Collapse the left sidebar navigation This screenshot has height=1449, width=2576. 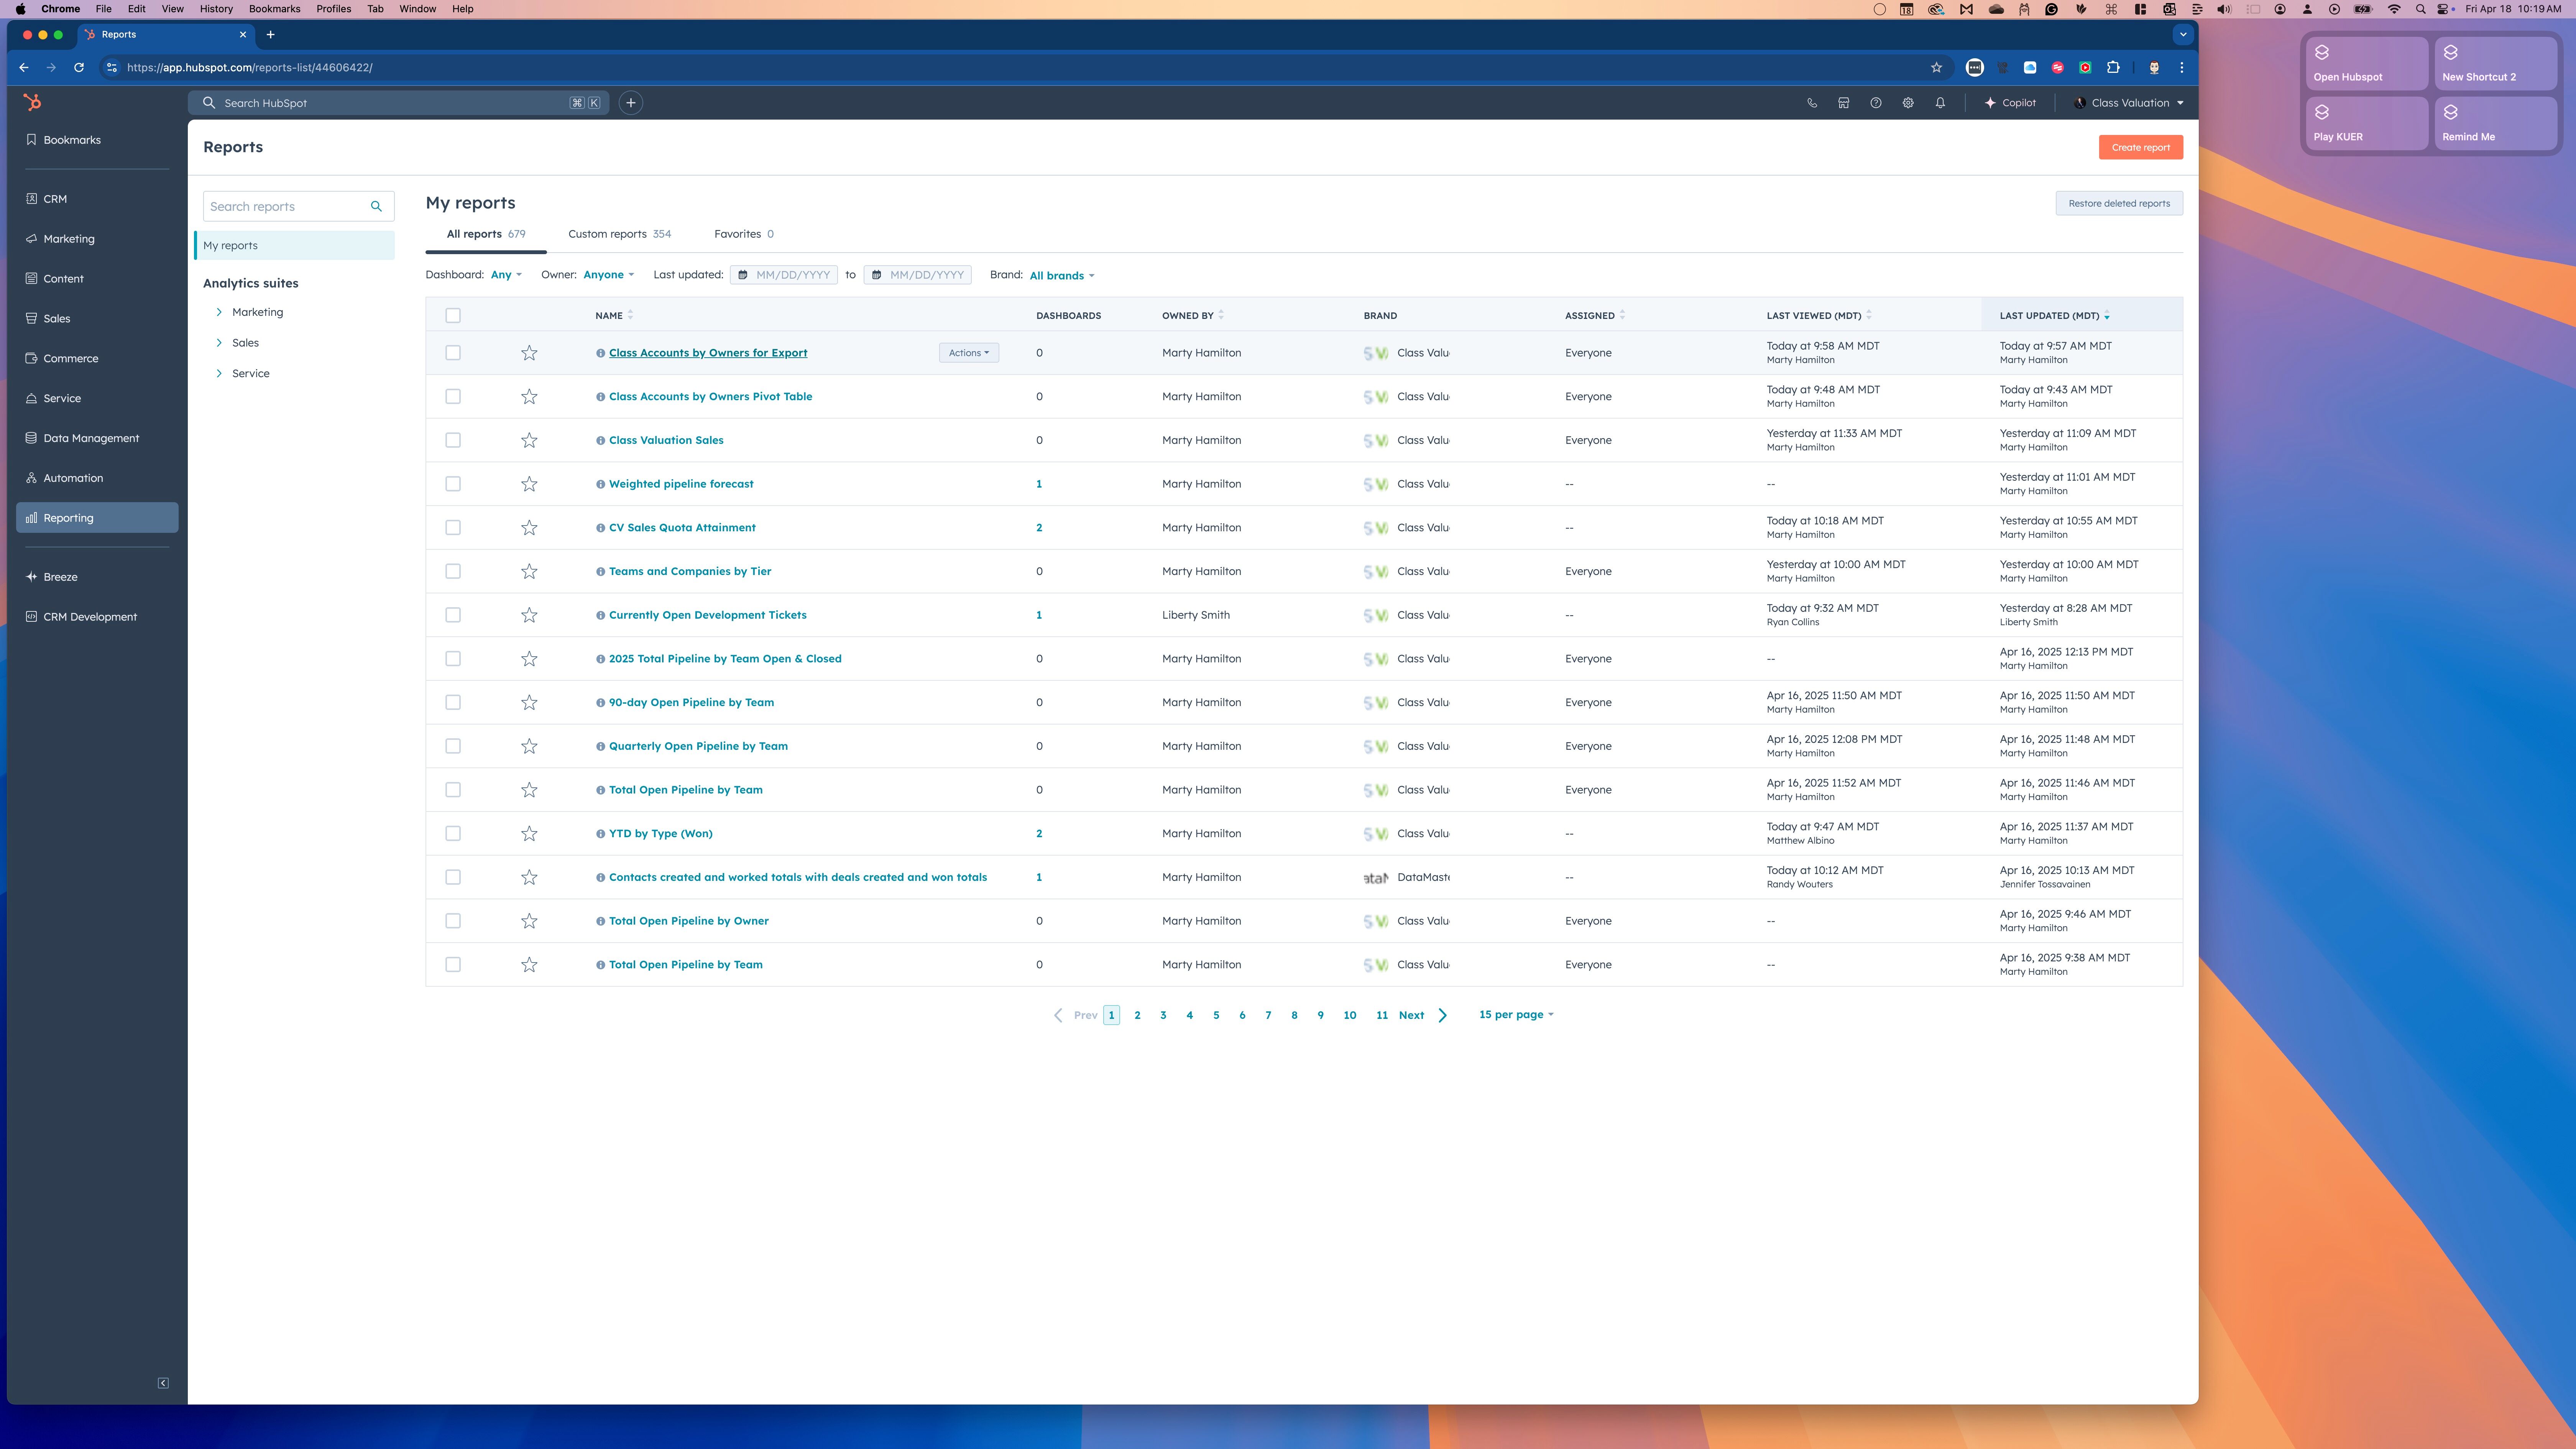(163, 1383)
